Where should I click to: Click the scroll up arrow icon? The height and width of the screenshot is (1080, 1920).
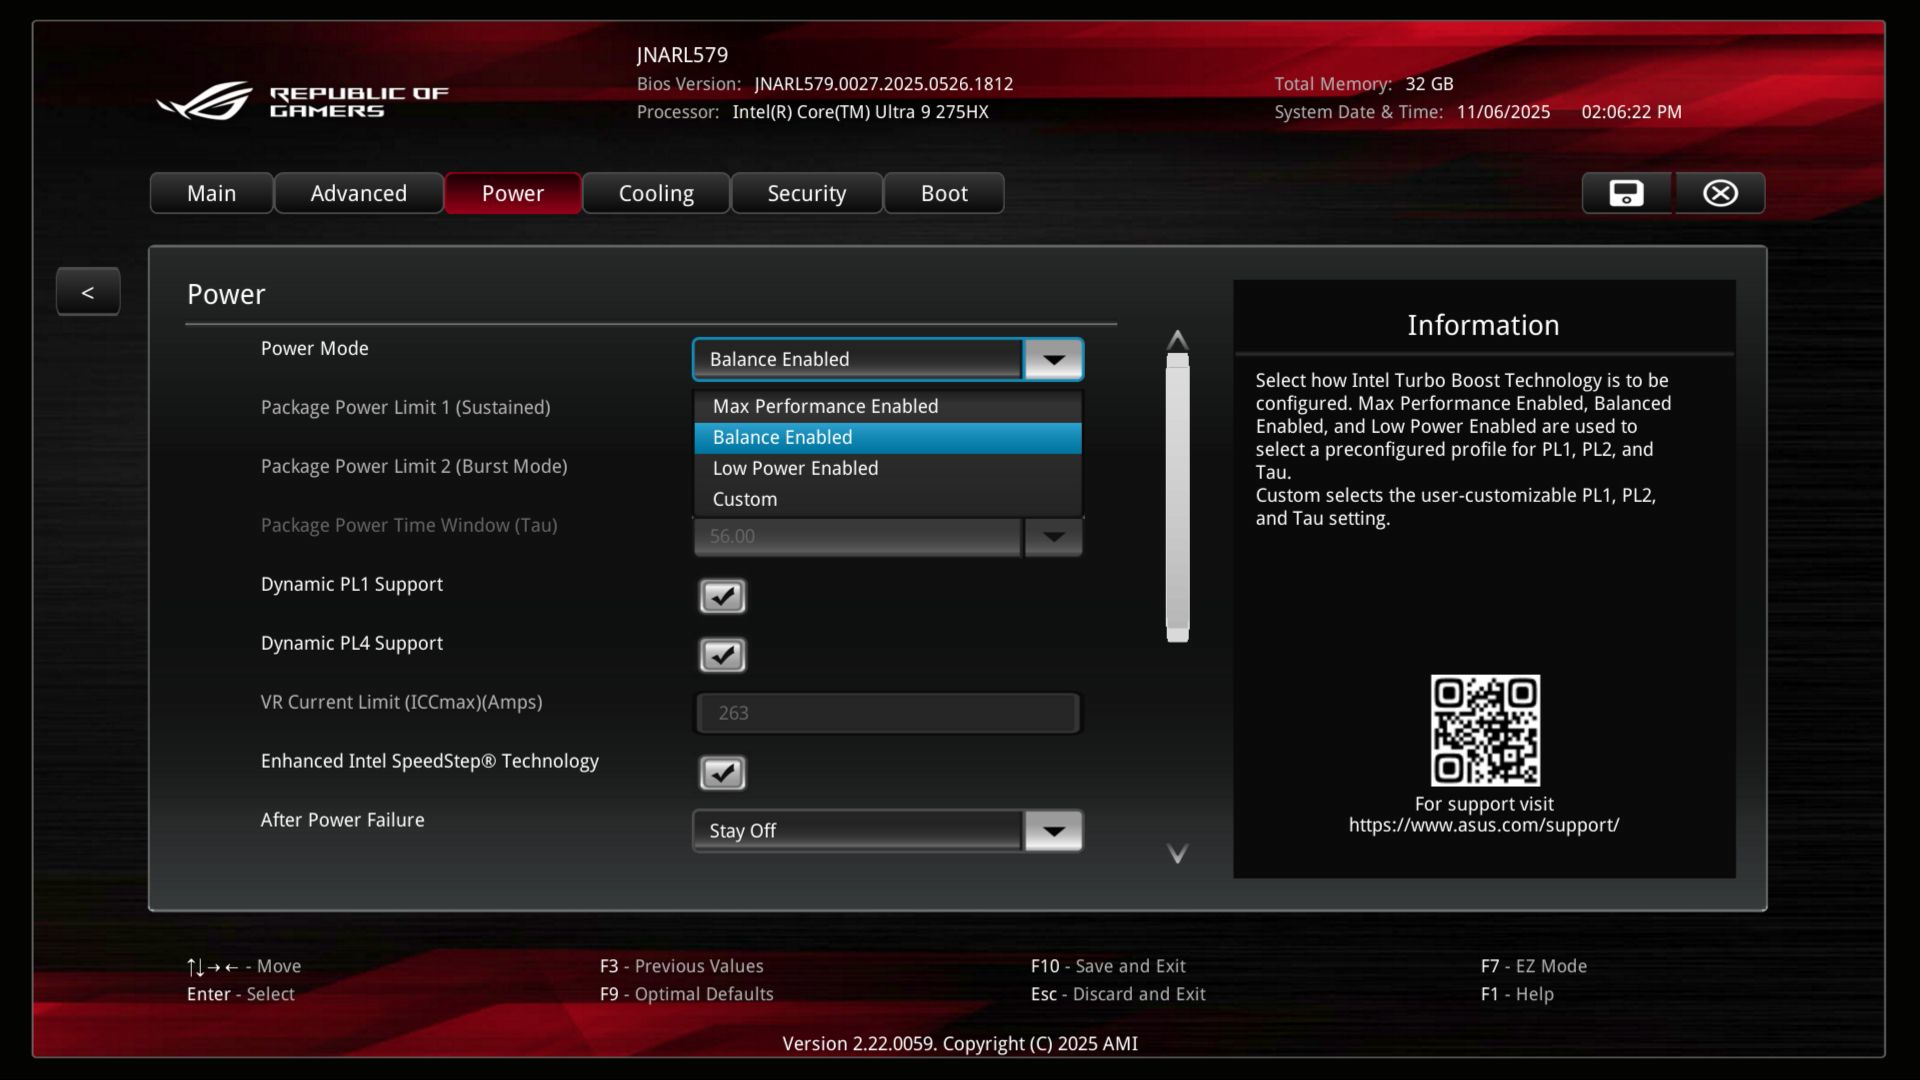[1177, 340]
